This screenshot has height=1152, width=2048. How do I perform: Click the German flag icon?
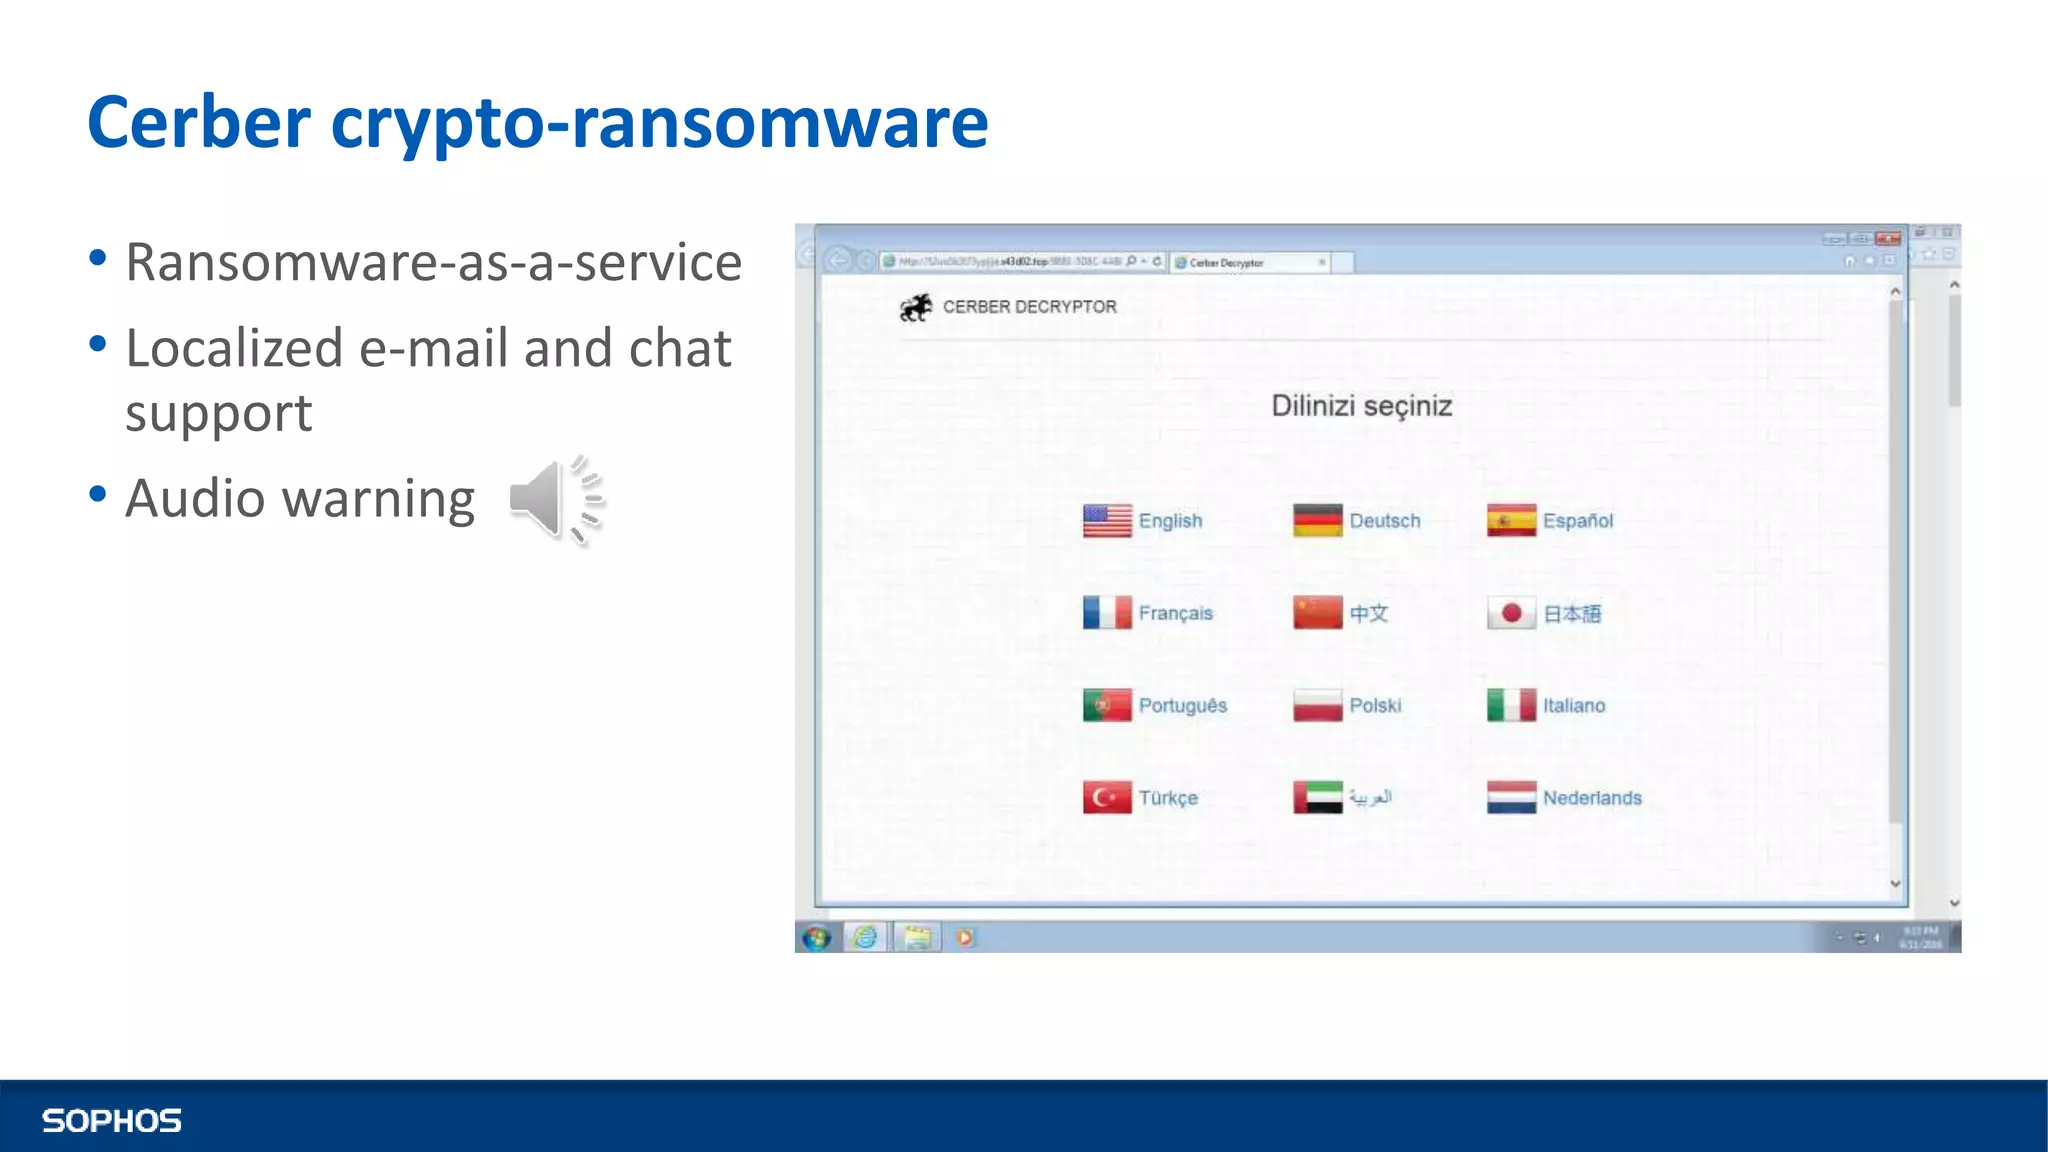(x=1317, y=521)
